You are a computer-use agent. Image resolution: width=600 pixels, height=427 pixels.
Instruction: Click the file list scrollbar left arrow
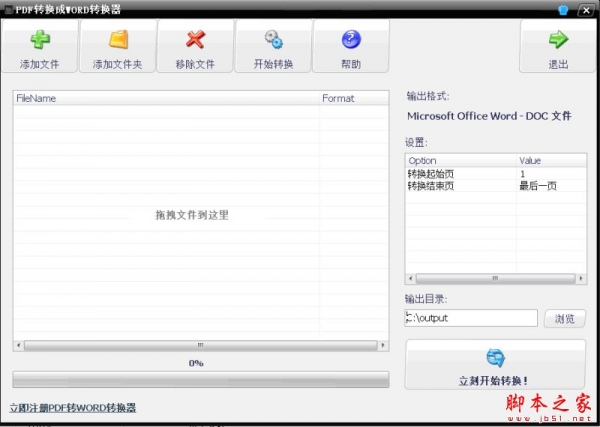(18, 346)
